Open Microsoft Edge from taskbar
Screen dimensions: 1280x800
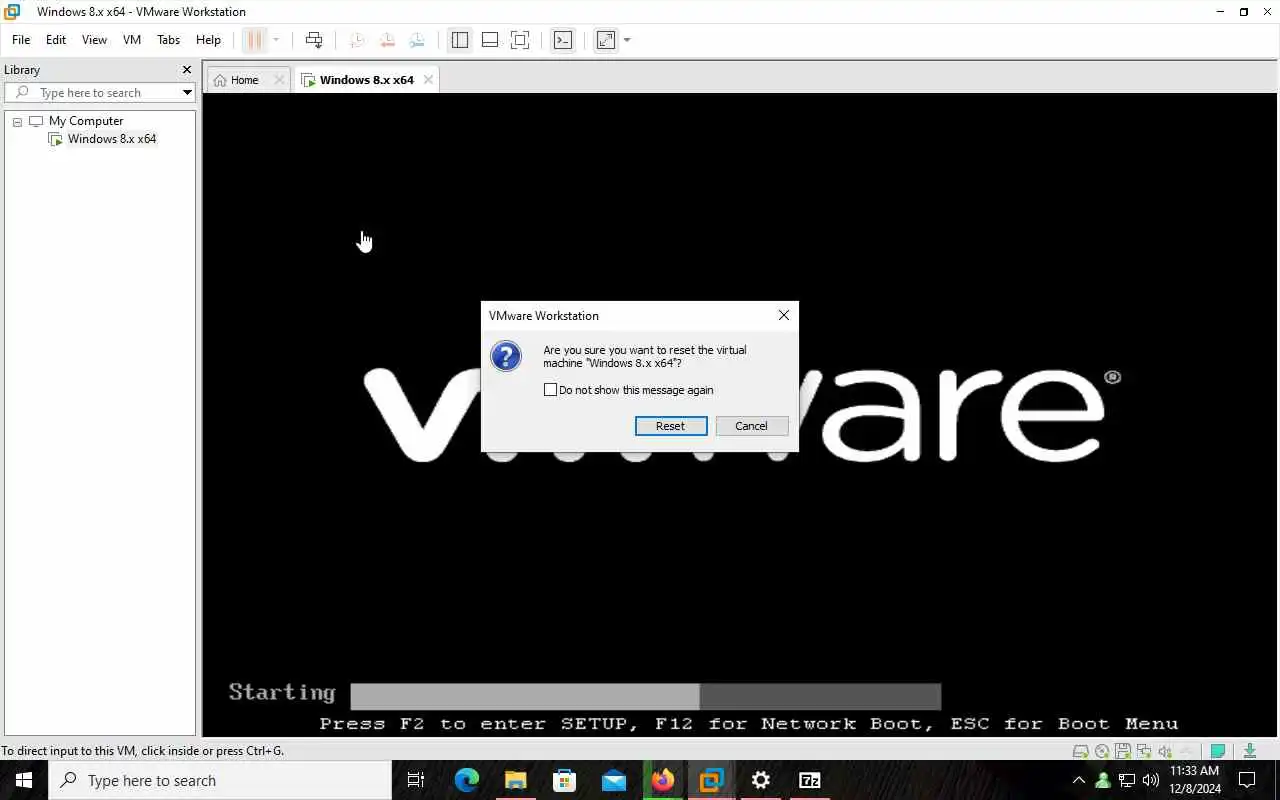(x=467, y=780)
